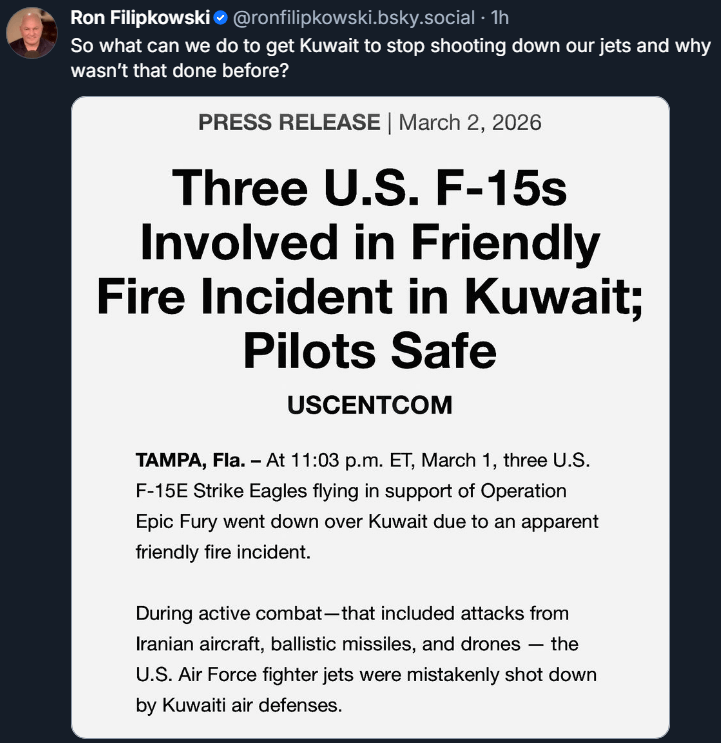Click the "friendly fire incident." paragraph ending

tap(223, 551)
